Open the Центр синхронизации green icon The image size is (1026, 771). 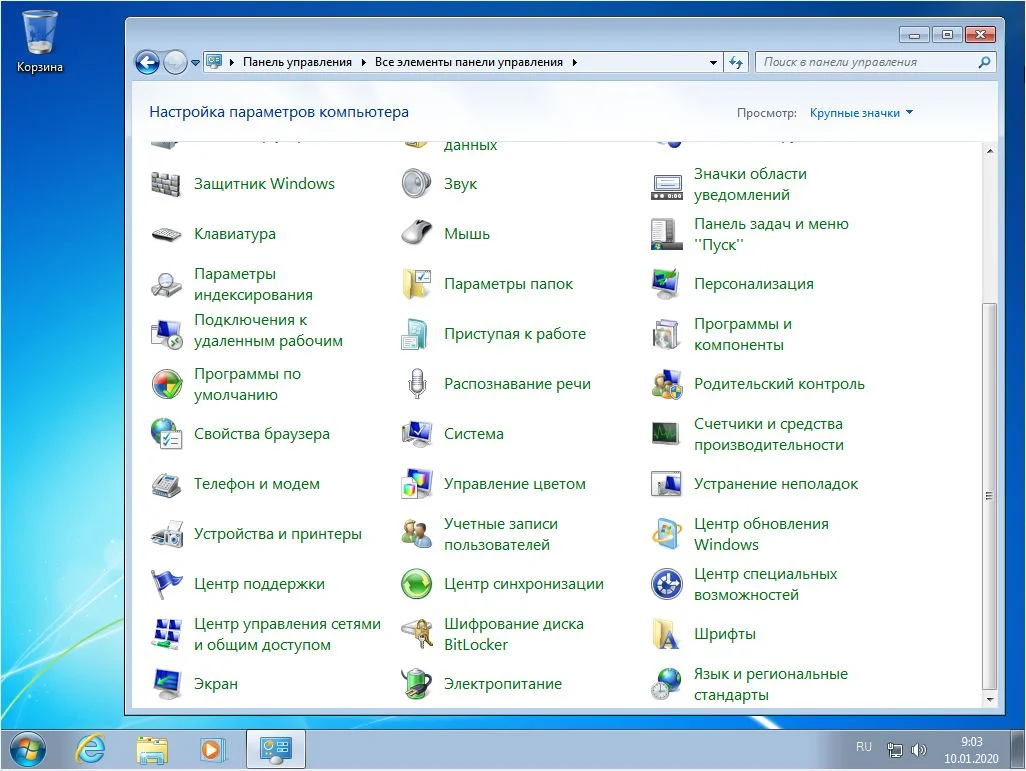coord(416,584)
